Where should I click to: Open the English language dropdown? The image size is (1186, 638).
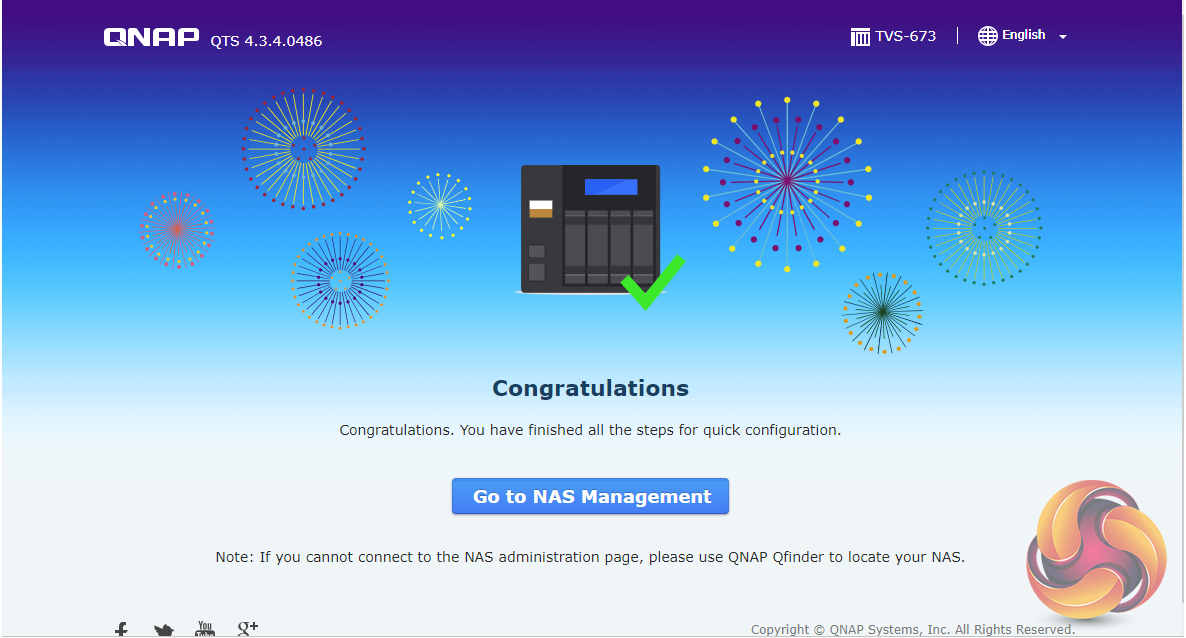tap(1022, 36)
